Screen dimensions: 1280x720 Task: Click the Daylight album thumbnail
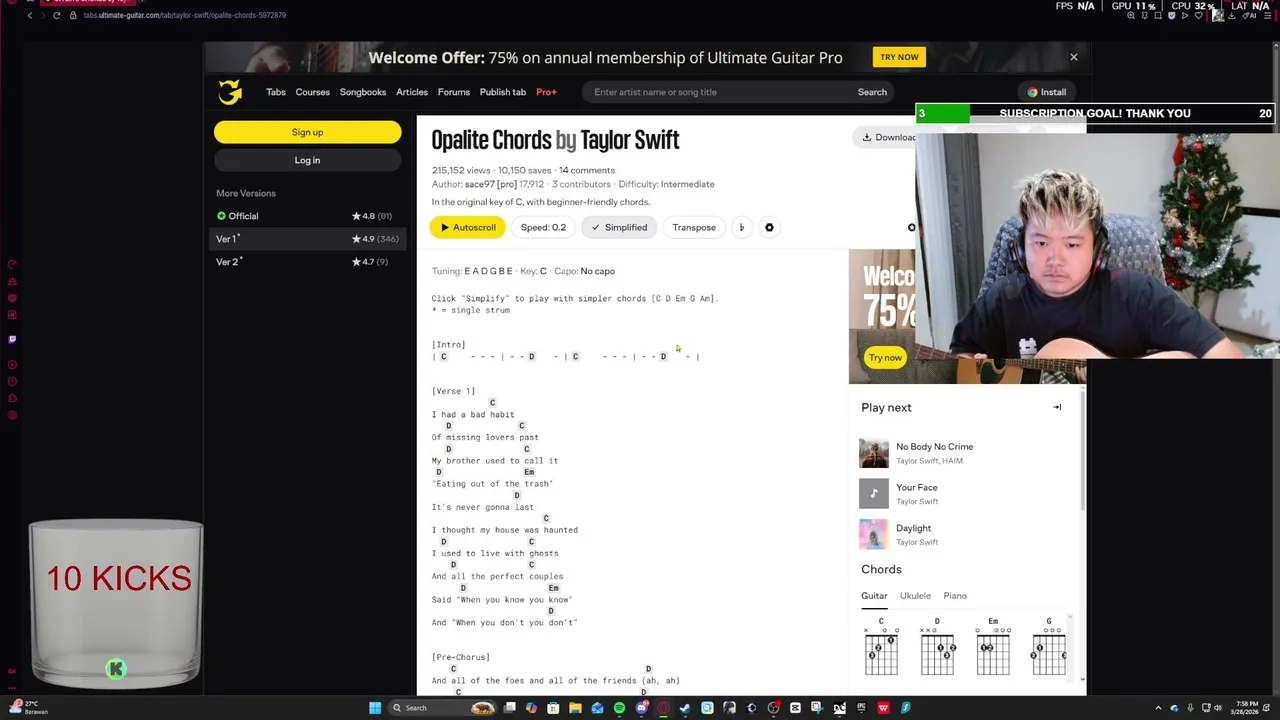tap(874, 534)
